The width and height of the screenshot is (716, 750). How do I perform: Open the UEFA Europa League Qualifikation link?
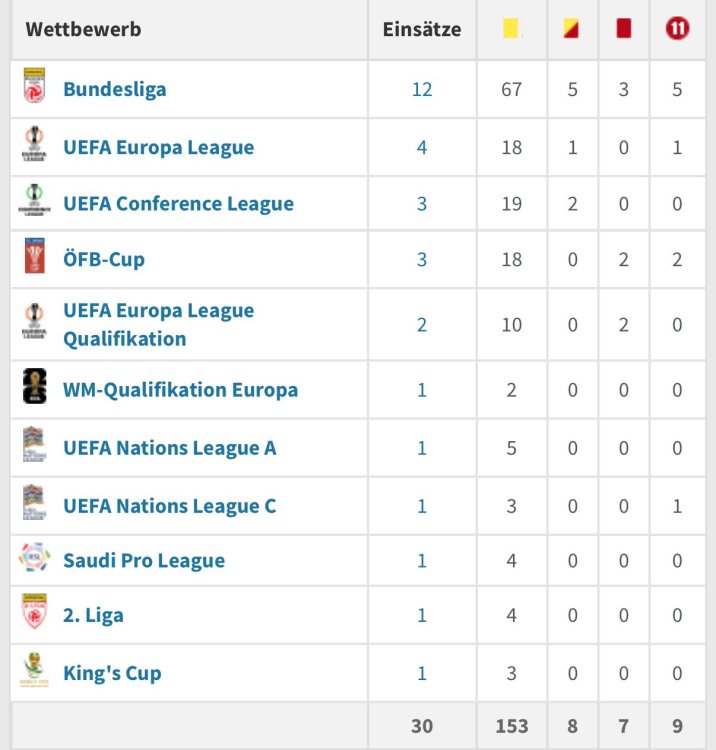(x=158, y=324)
